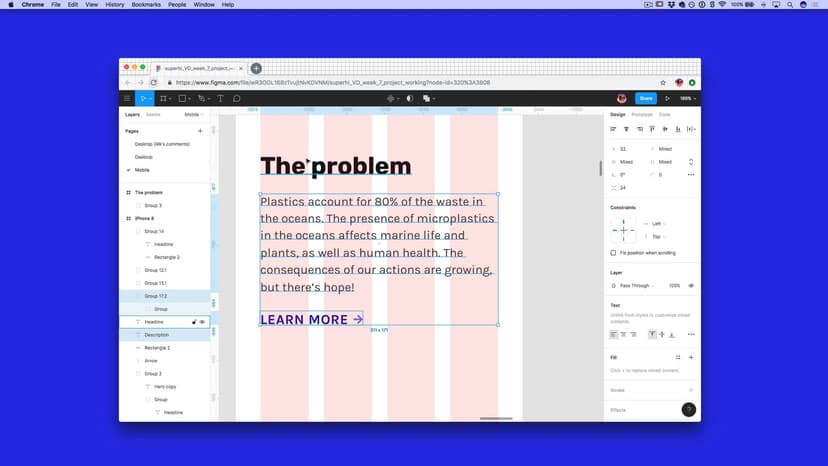Open the help question mark button
Viewport: 828px width, 466px height.
[x=688, y=410]
